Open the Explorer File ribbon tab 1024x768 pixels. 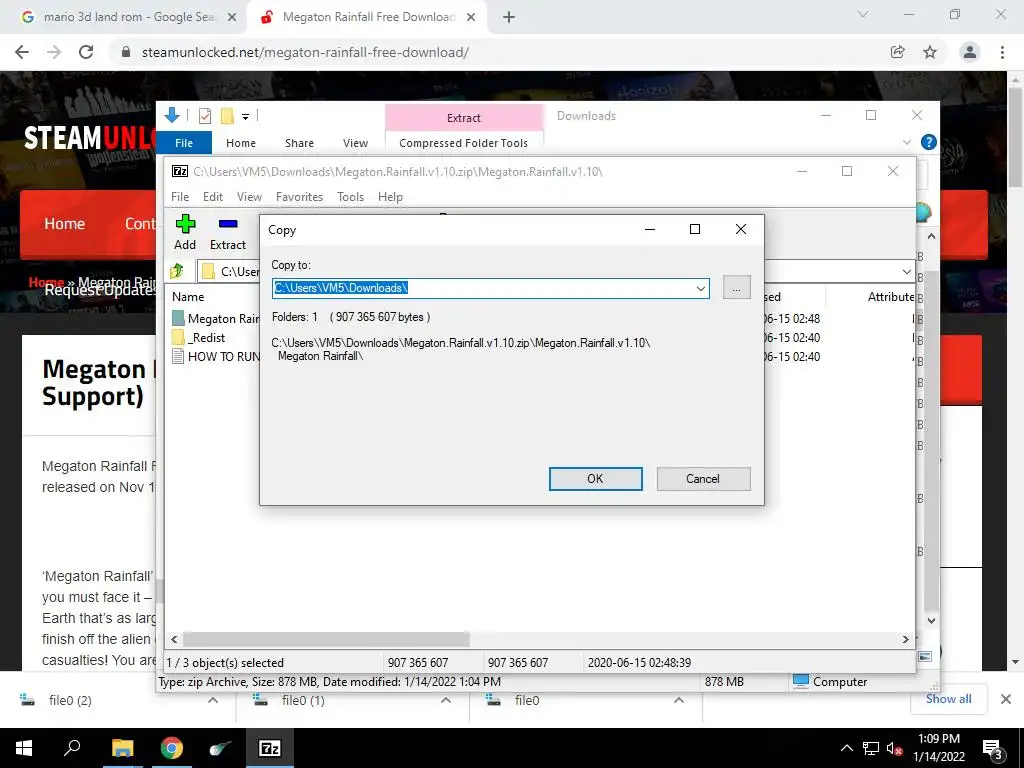click(184, 143)
